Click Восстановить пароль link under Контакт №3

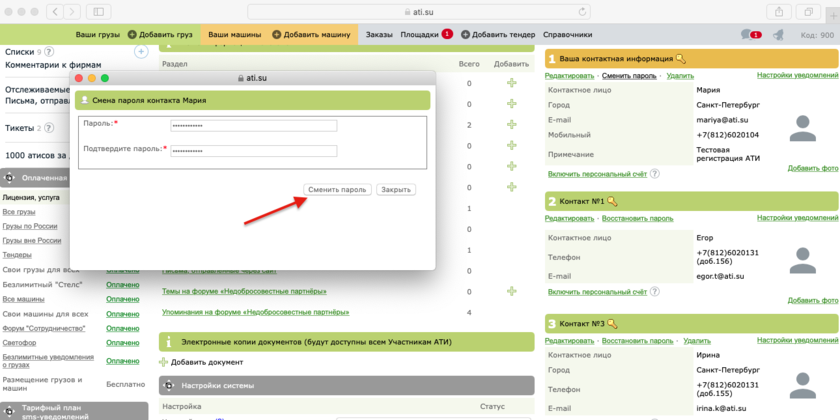(x=637, y=343)
